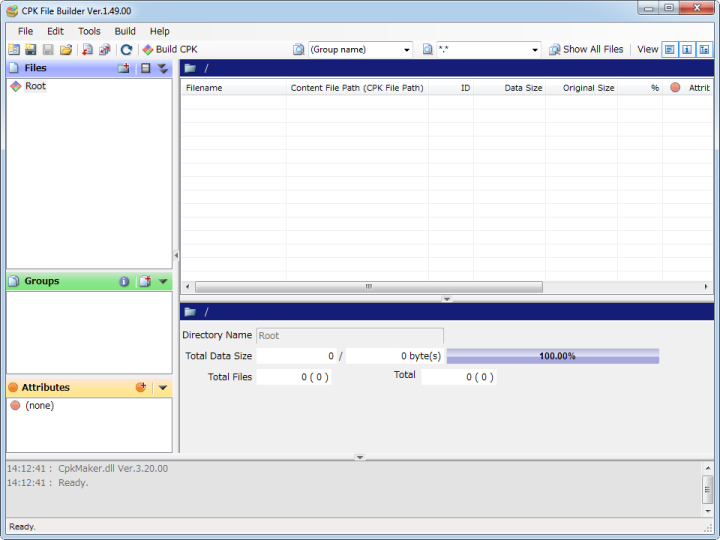Click the Refresh circular arrow icon
720x540 pixels.
pos(126,50)
